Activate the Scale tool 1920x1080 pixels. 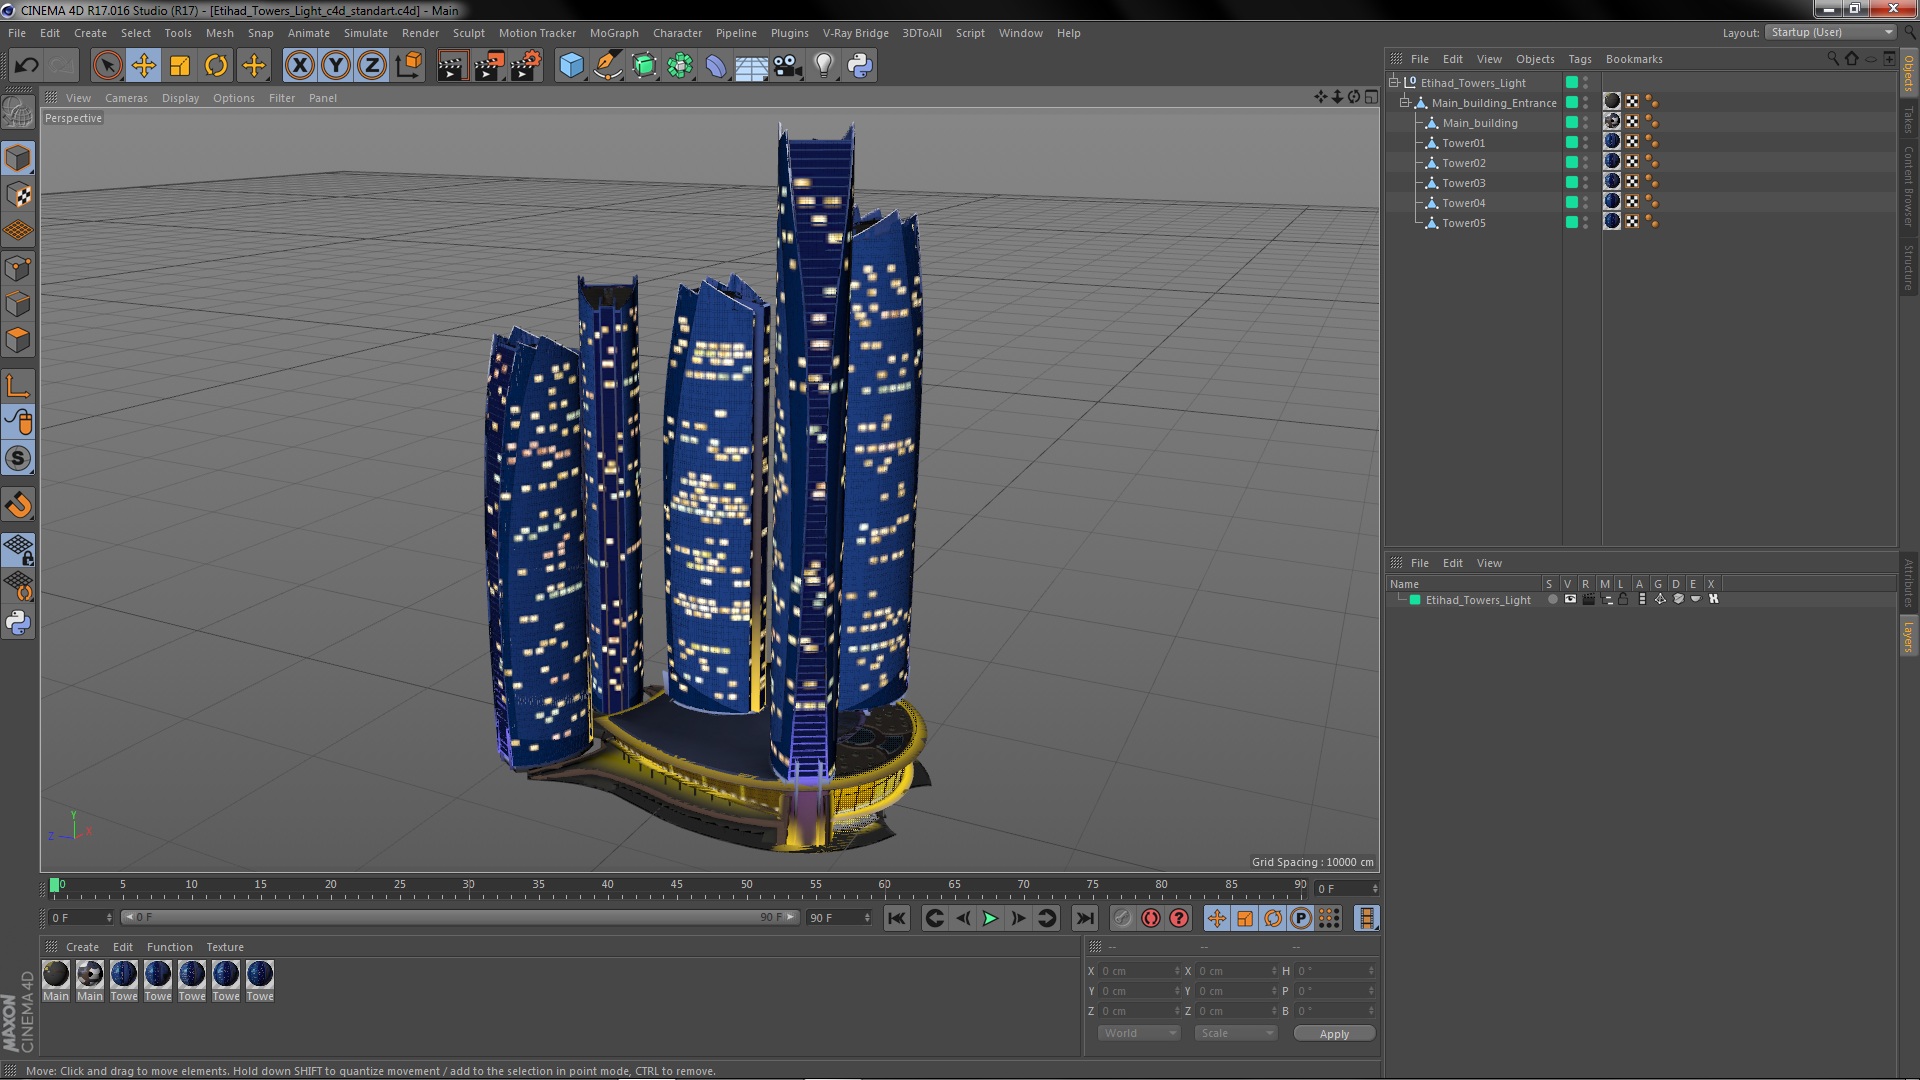180,66
